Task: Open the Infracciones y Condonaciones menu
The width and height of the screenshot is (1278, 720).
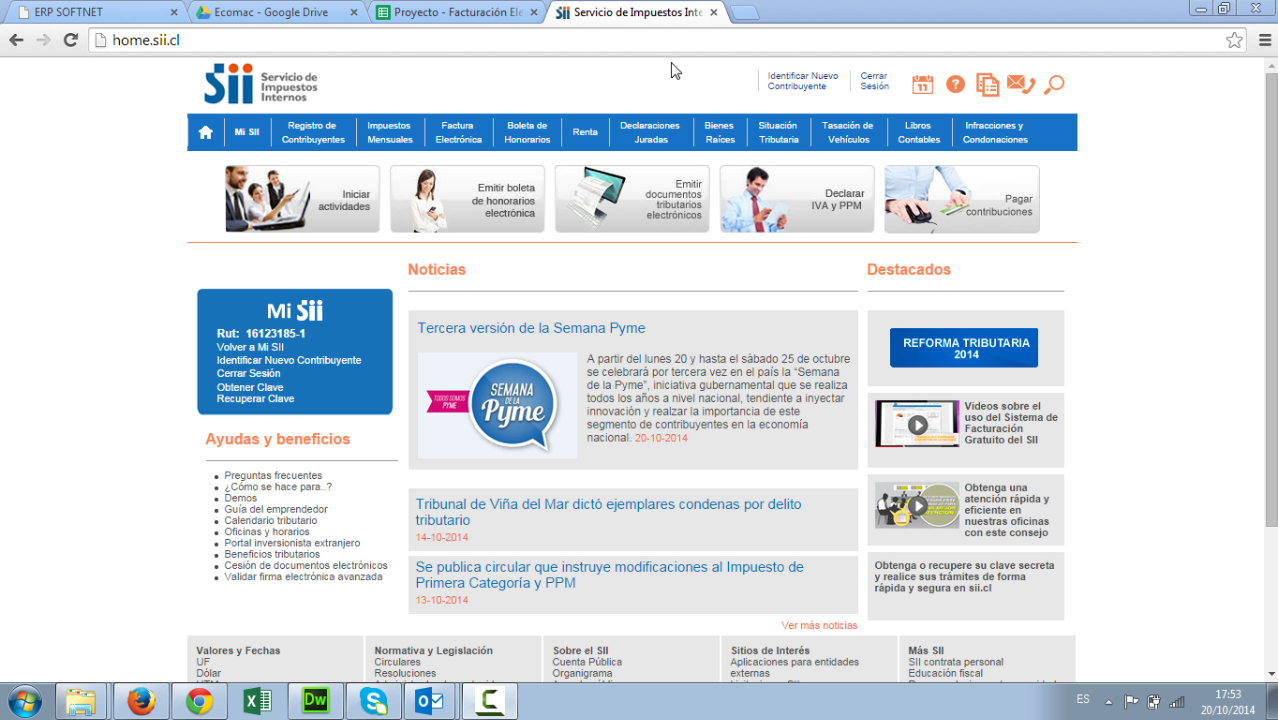Action: (x=995, y=132)
